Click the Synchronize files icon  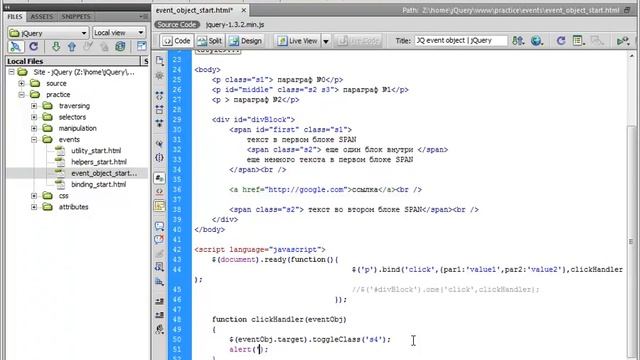120,47
